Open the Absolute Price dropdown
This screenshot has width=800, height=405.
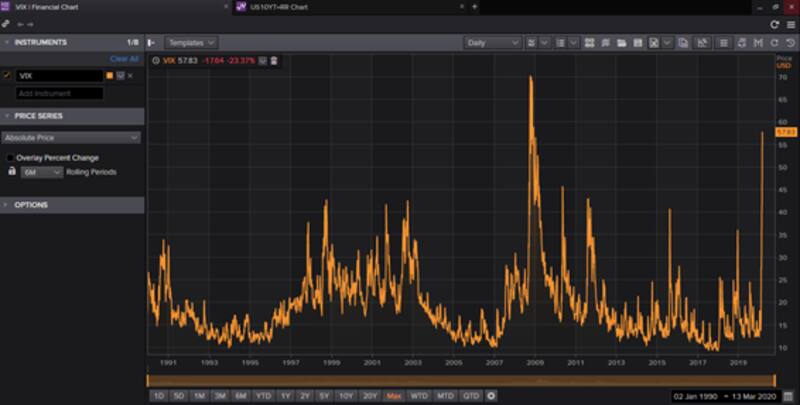[x=70, y=137]
